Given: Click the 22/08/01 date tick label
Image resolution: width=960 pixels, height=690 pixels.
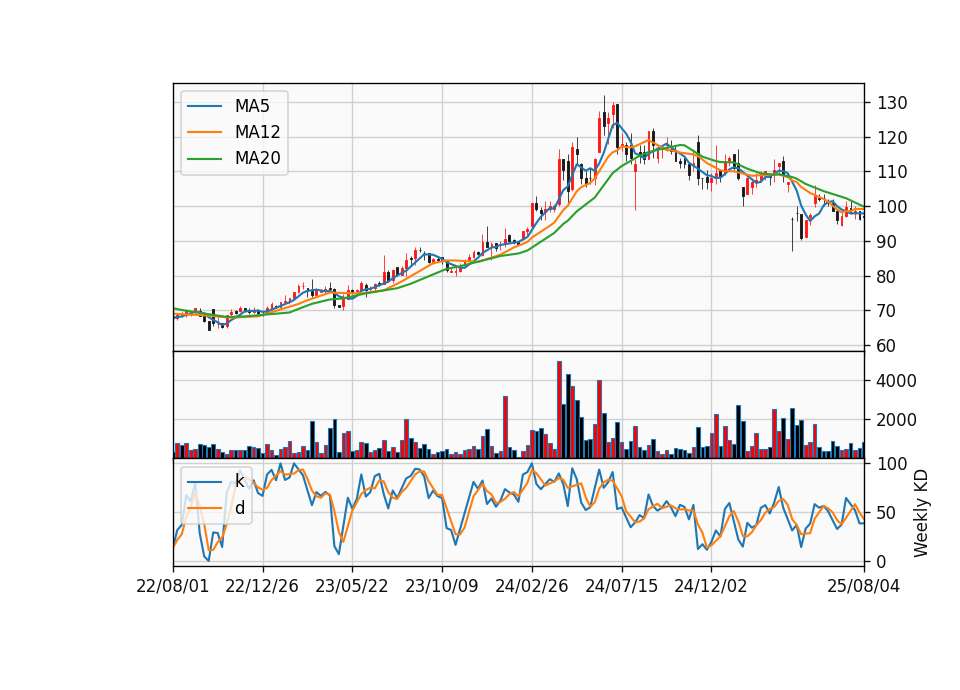Looking at the screenshot, I should (173, 586).
